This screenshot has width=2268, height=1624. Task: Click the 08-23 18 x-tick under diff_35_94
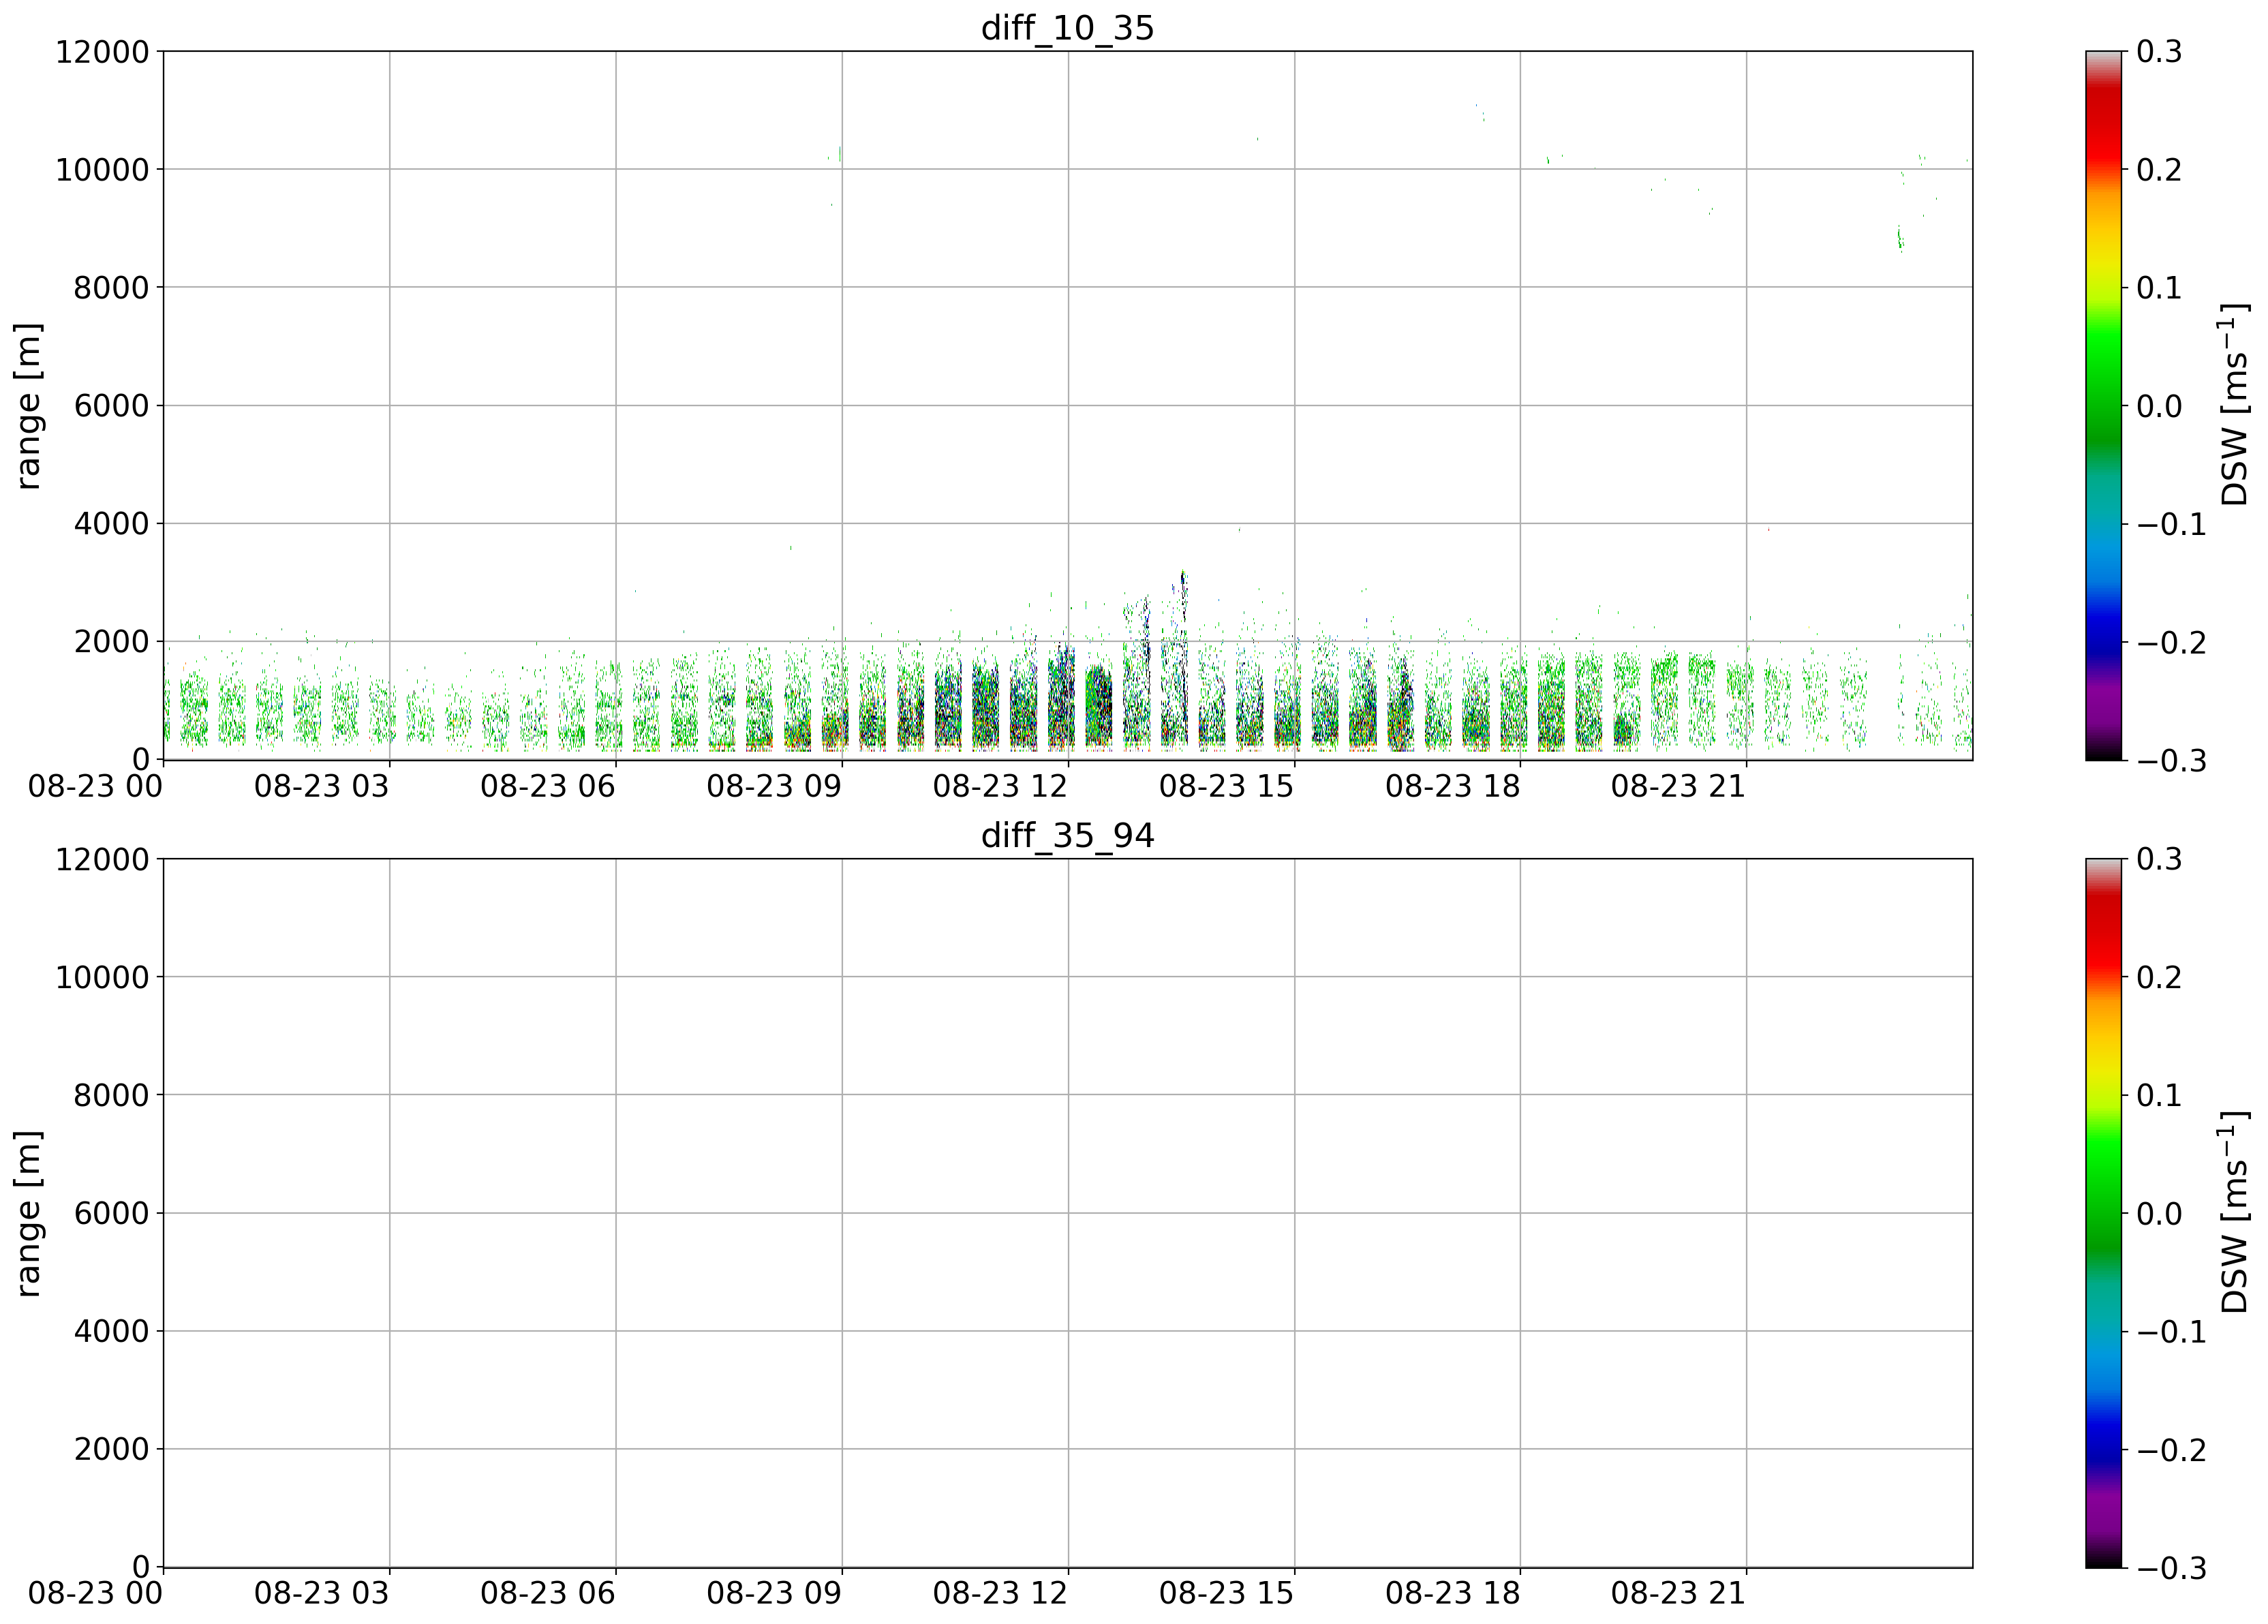tap(1452, 1593)
